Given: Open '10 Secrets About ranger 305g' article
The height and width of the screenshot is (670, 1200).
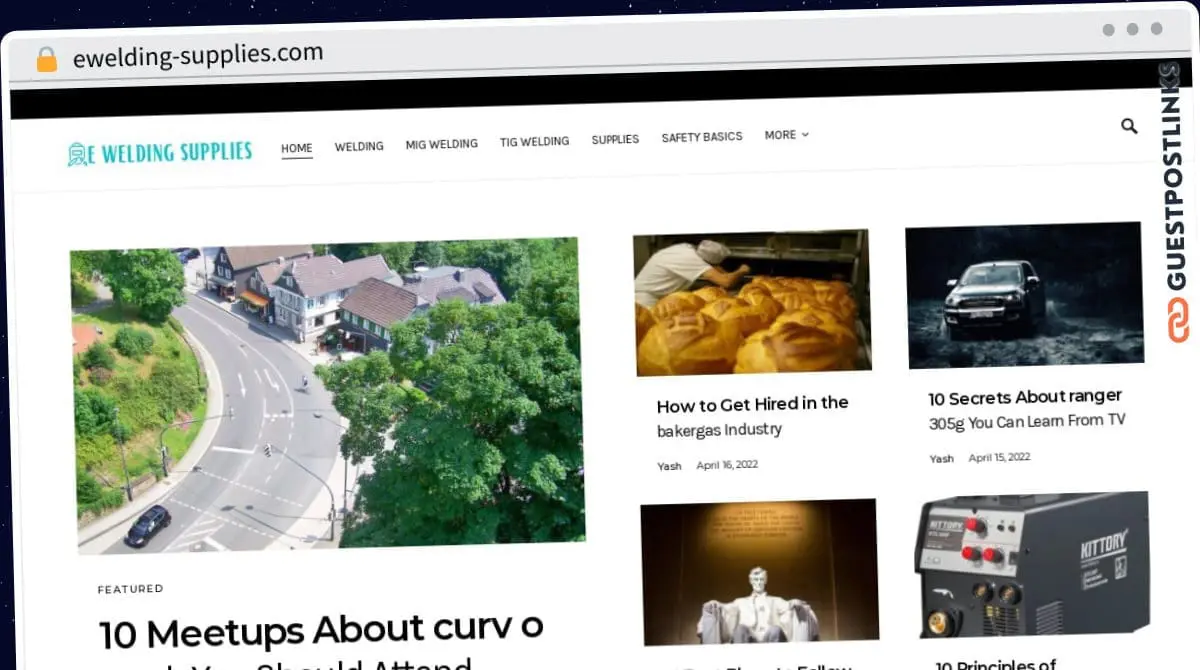Looking at the screenshot, I should pyautogui.click(x=1026, y=409).
